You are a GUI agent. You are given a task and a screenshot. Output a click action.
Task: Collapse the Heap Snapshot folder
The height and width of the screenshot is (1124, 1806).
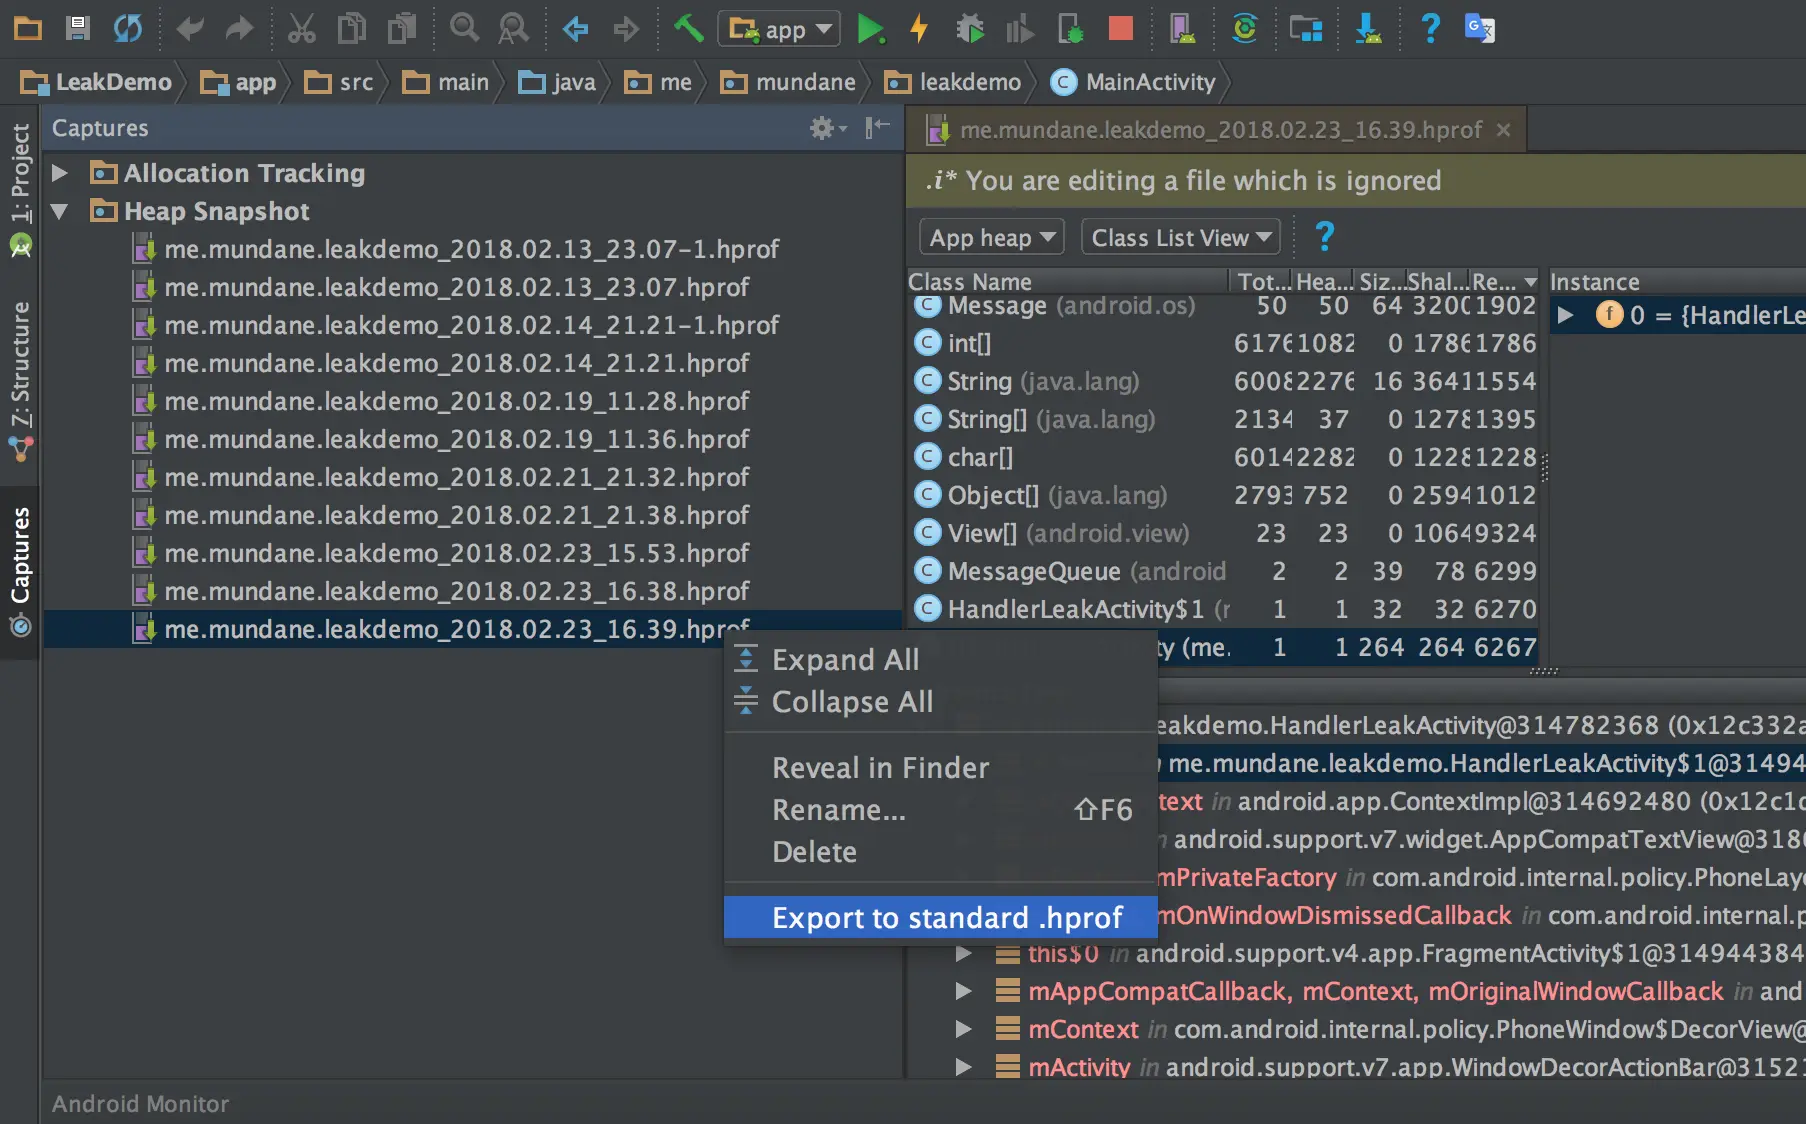click(x=60, y=211)
